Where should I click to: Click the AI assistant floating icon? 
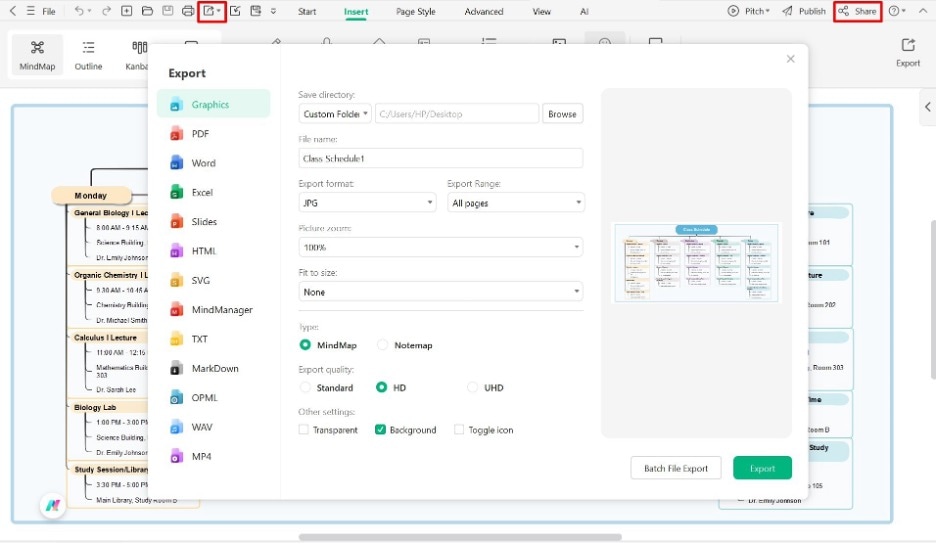tap(53, 505)
